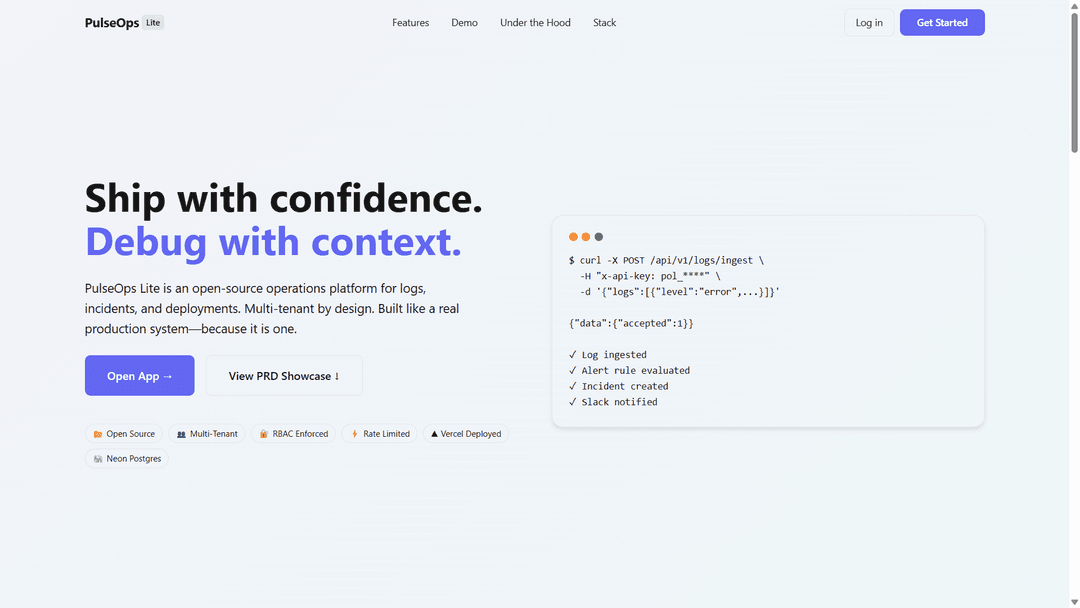
Task: Click the lock icon on RBAC Enforced badge
Action: (x=264, y=434)
